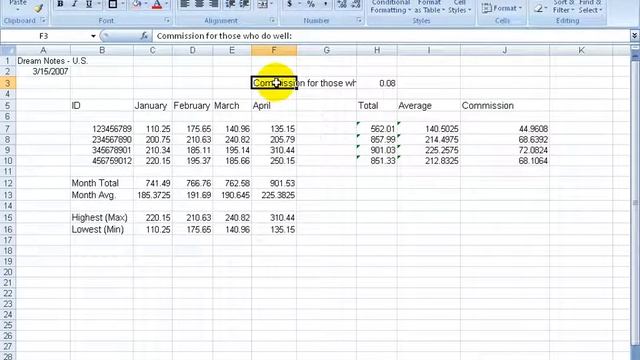Viewport: 640px width, 360px height.
Task: Click Merge and Center icon
Action: (x=263, y=4)
